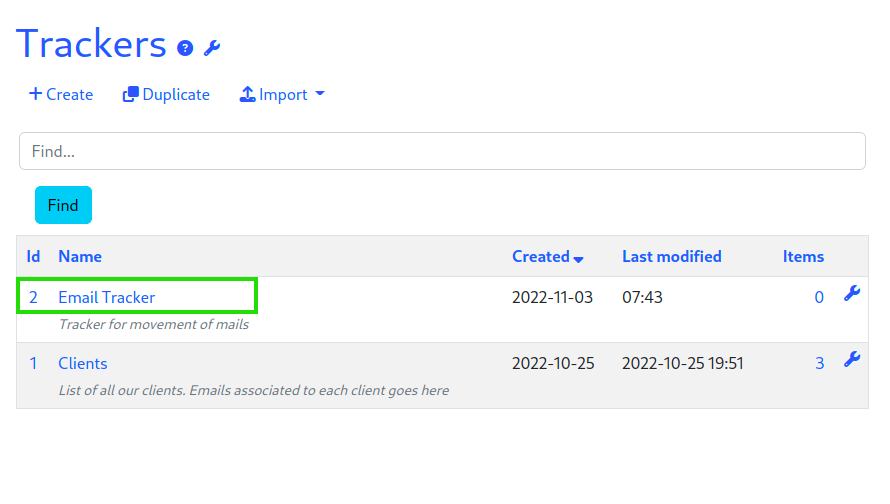Expand the Import dropdown caret

320,94
